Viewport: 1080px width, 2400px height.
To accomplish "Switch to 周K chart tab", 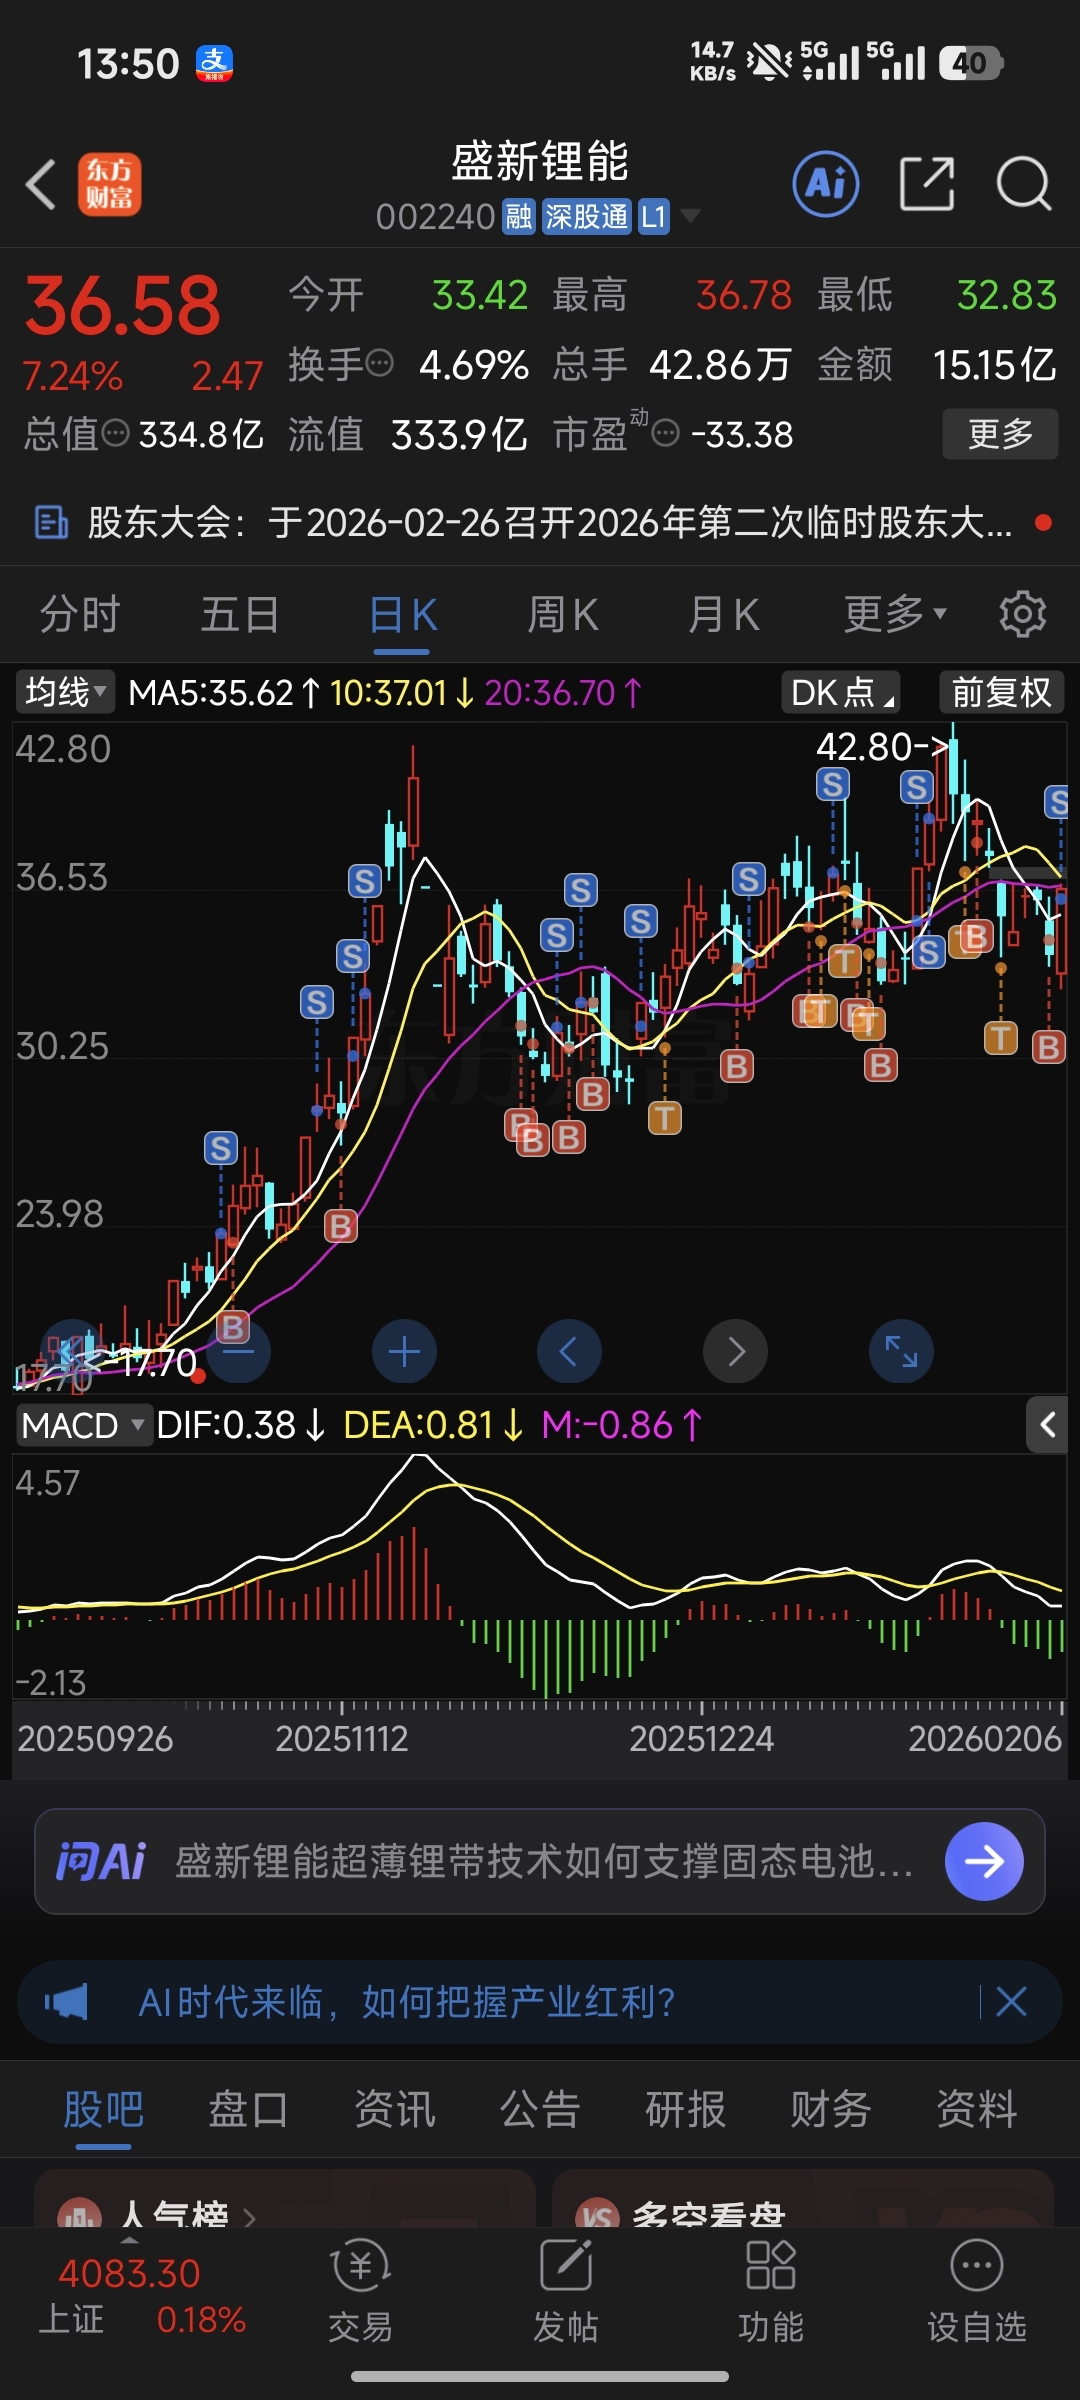I will (563, 614).
